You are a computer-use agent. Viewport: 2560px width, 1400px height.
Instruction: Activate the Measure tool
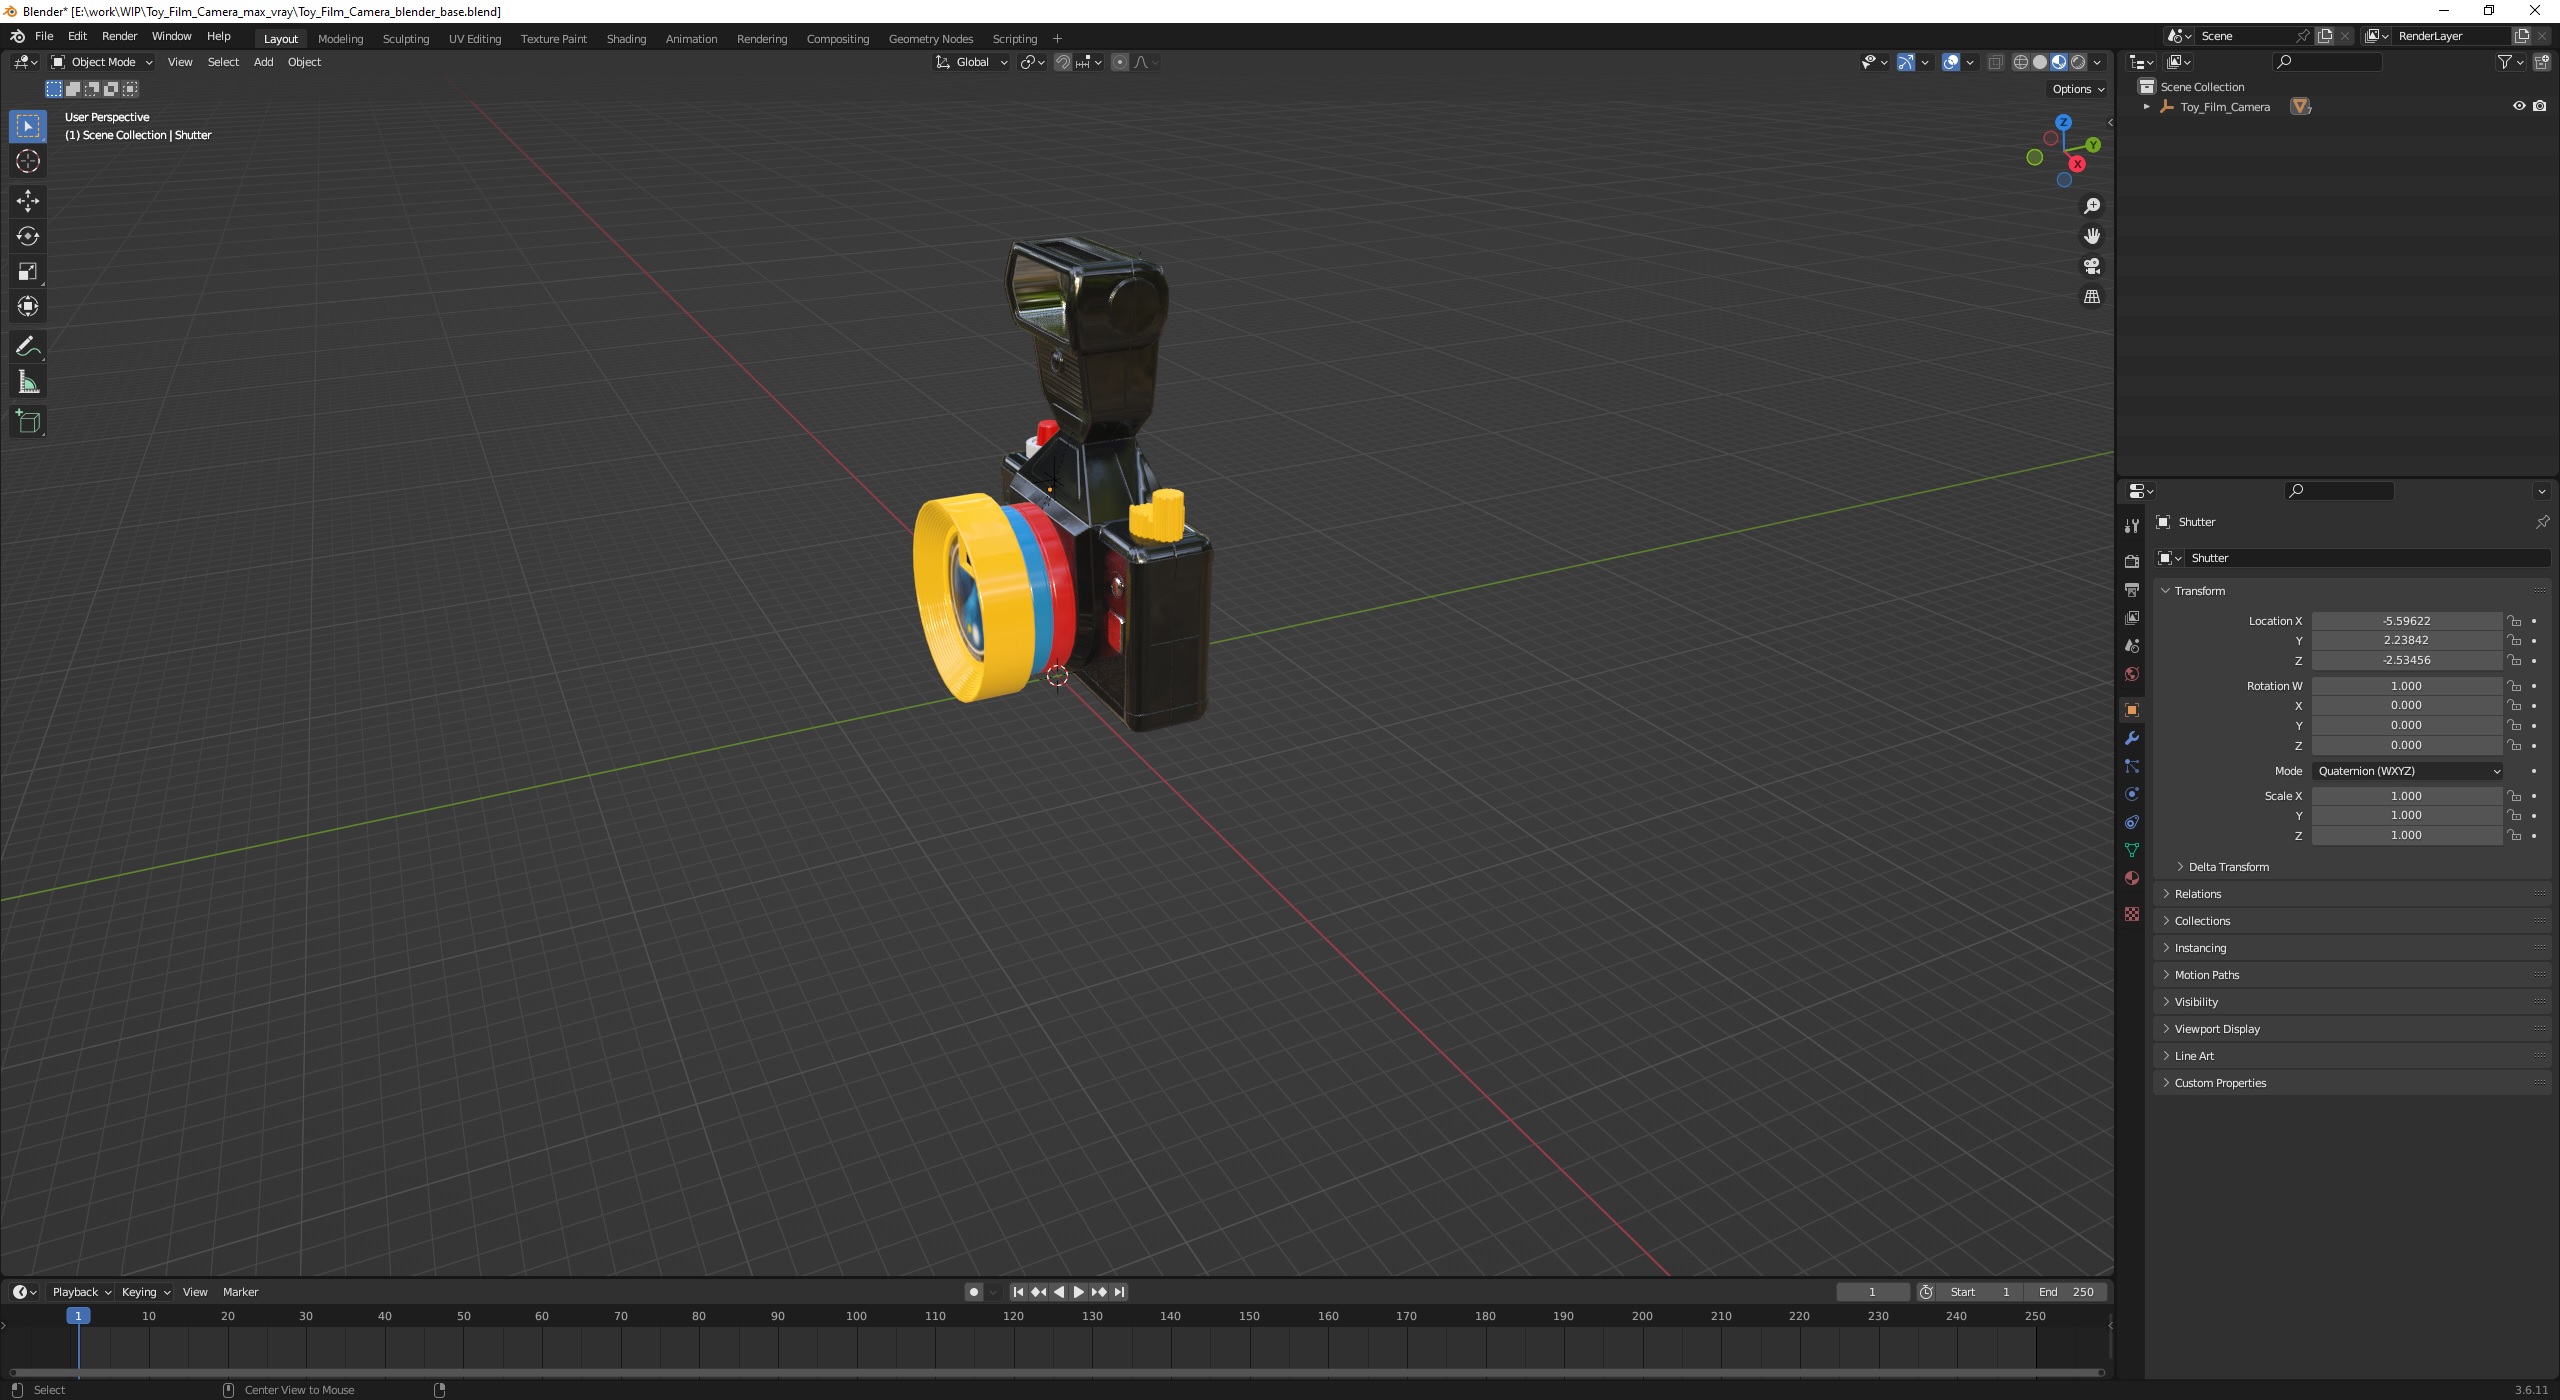pos(28,383)
